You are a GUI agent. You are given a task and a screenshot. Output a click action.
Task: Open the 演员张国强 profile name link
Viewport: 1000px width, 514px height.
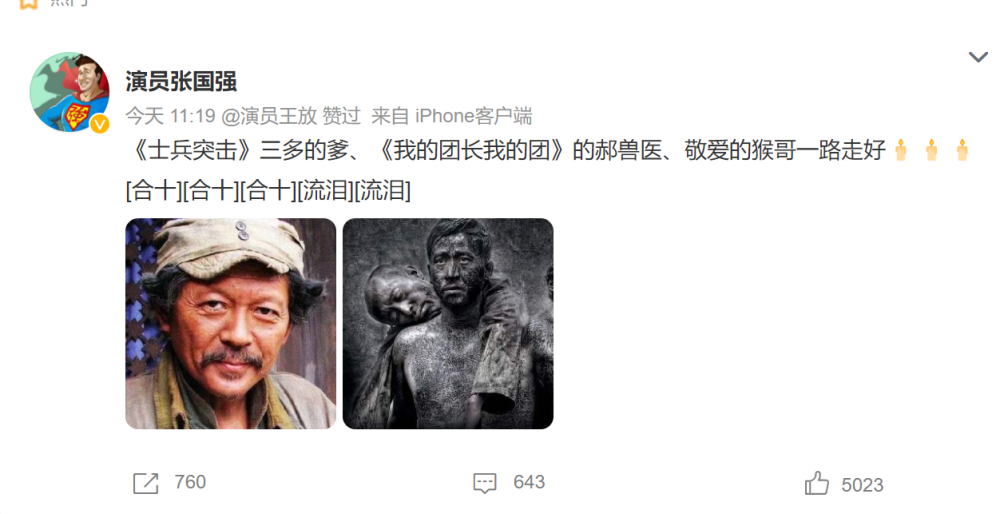181,82
